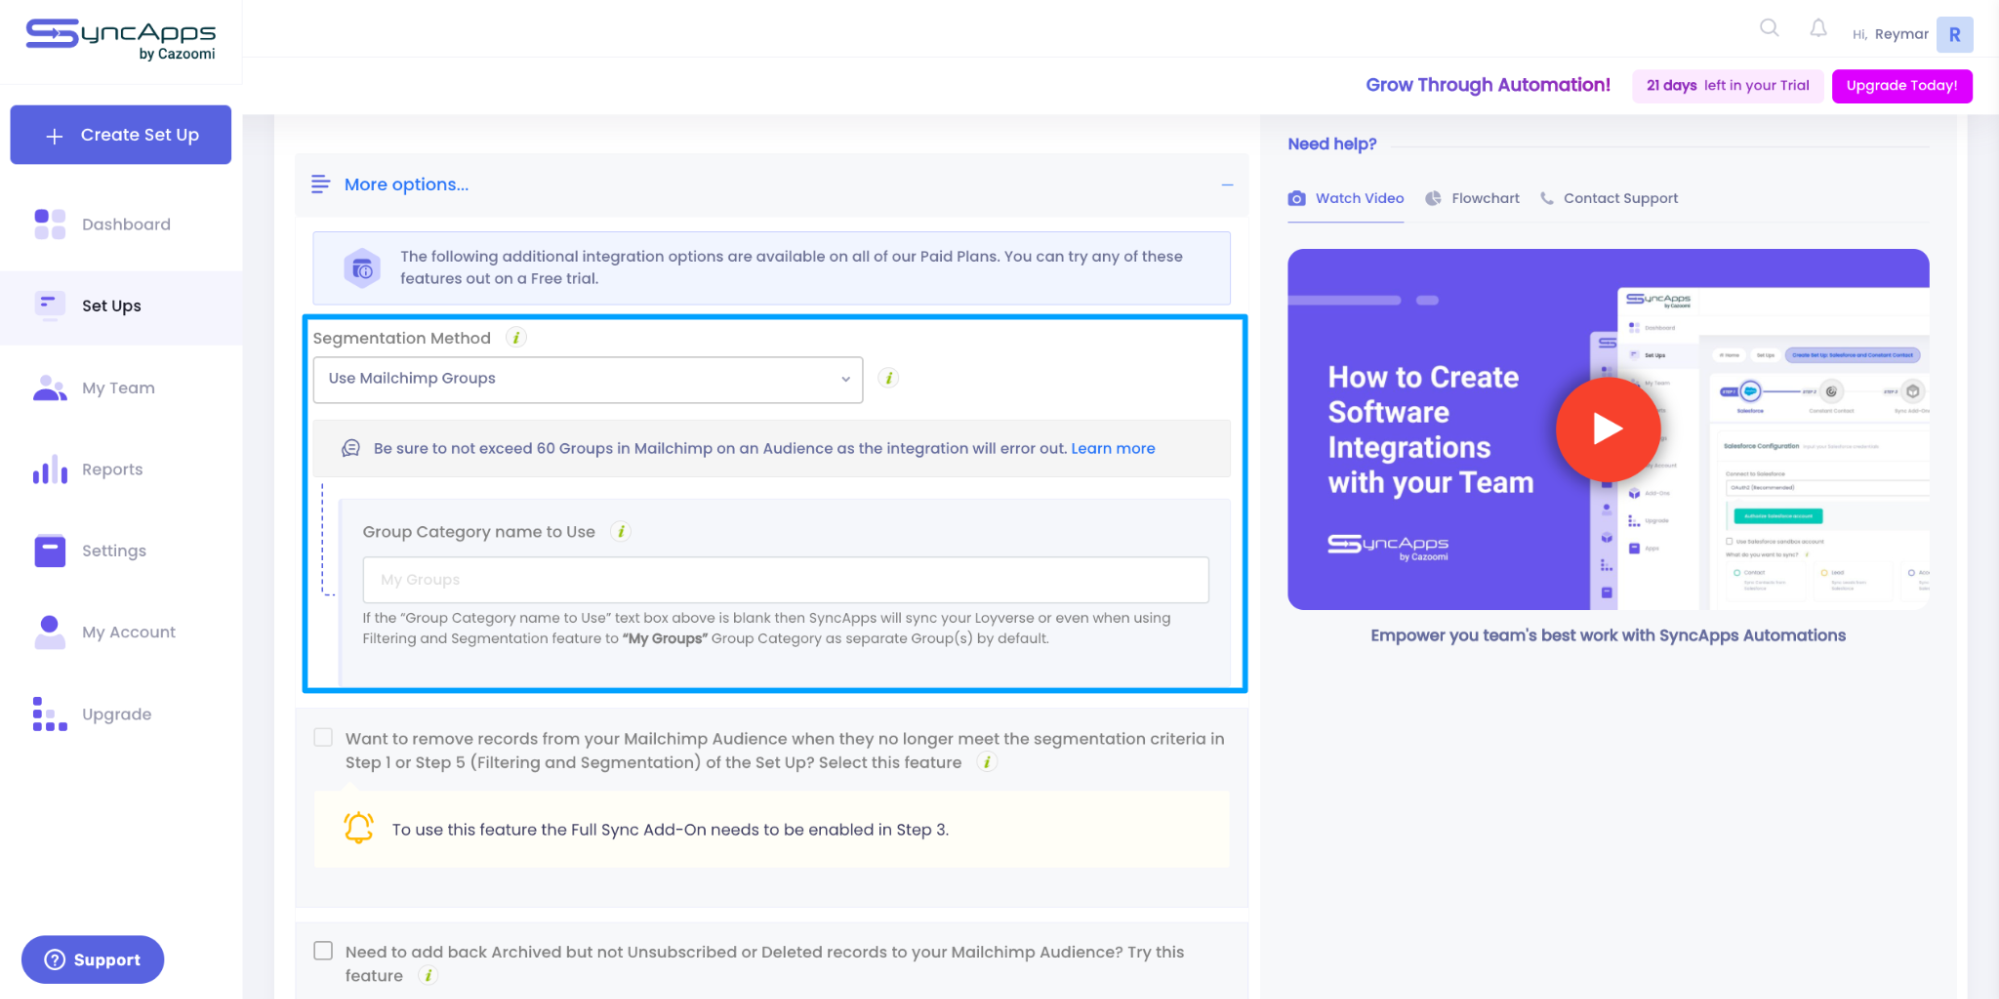The width and height of the screenshot is (1999, 999).
Task: Open the search magnifier icon
Action: click(1769, 28)
